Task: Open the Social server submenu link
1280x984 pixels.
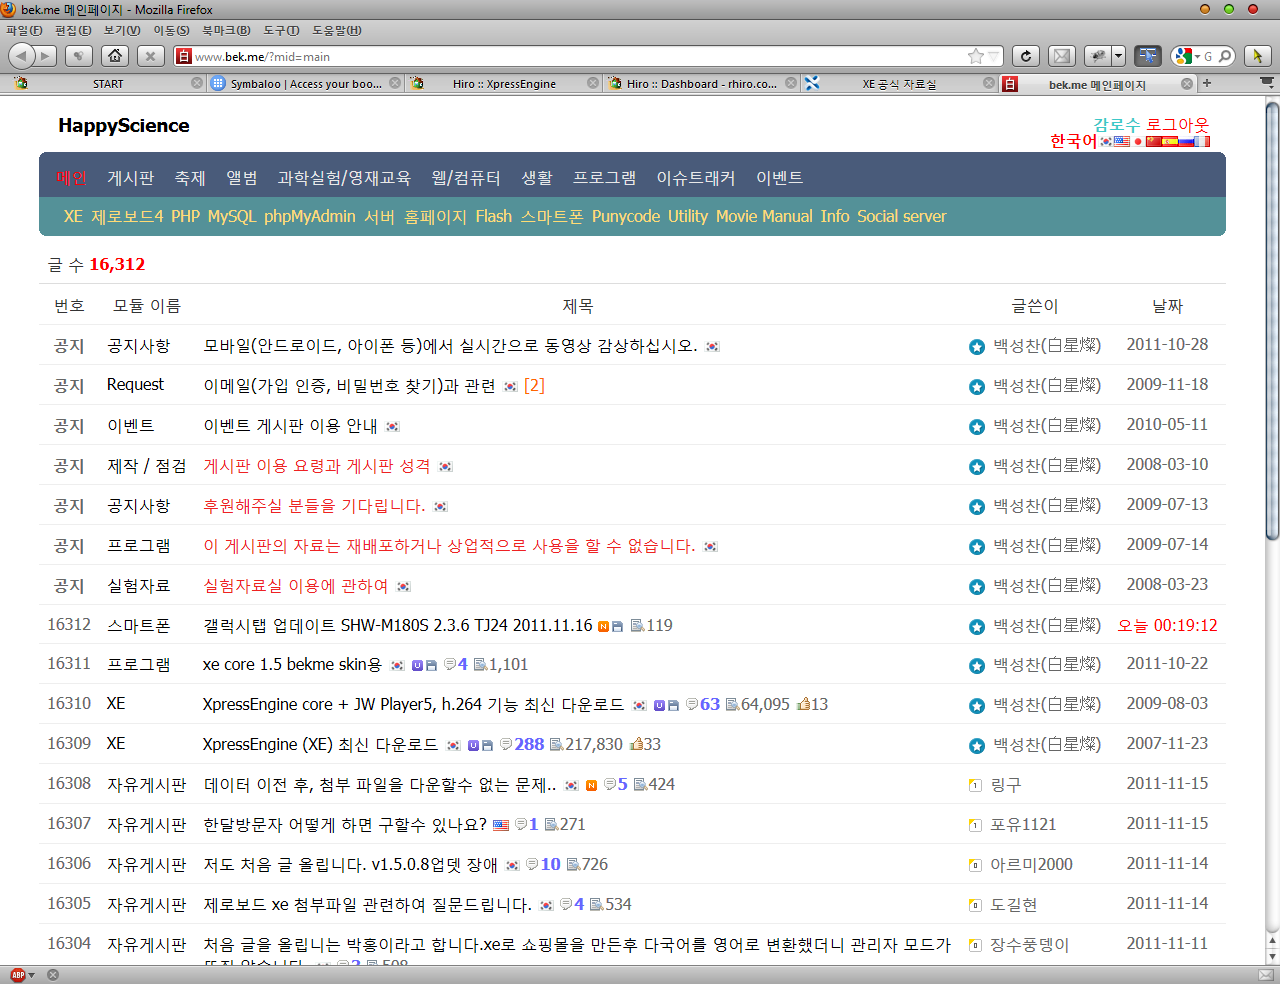Action: coord(901,216)
